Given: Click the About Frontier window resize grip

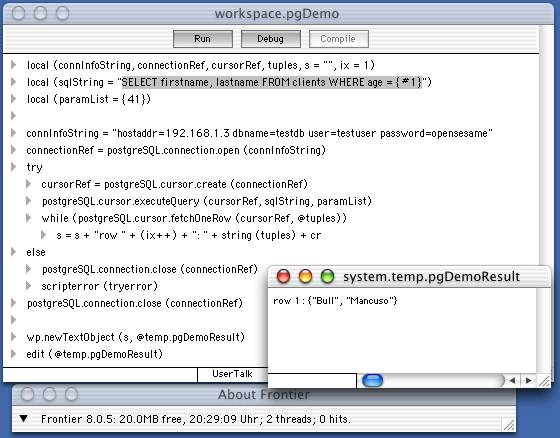Looking at the screenshot, I should pyautogui.click(x=509, y=424).
